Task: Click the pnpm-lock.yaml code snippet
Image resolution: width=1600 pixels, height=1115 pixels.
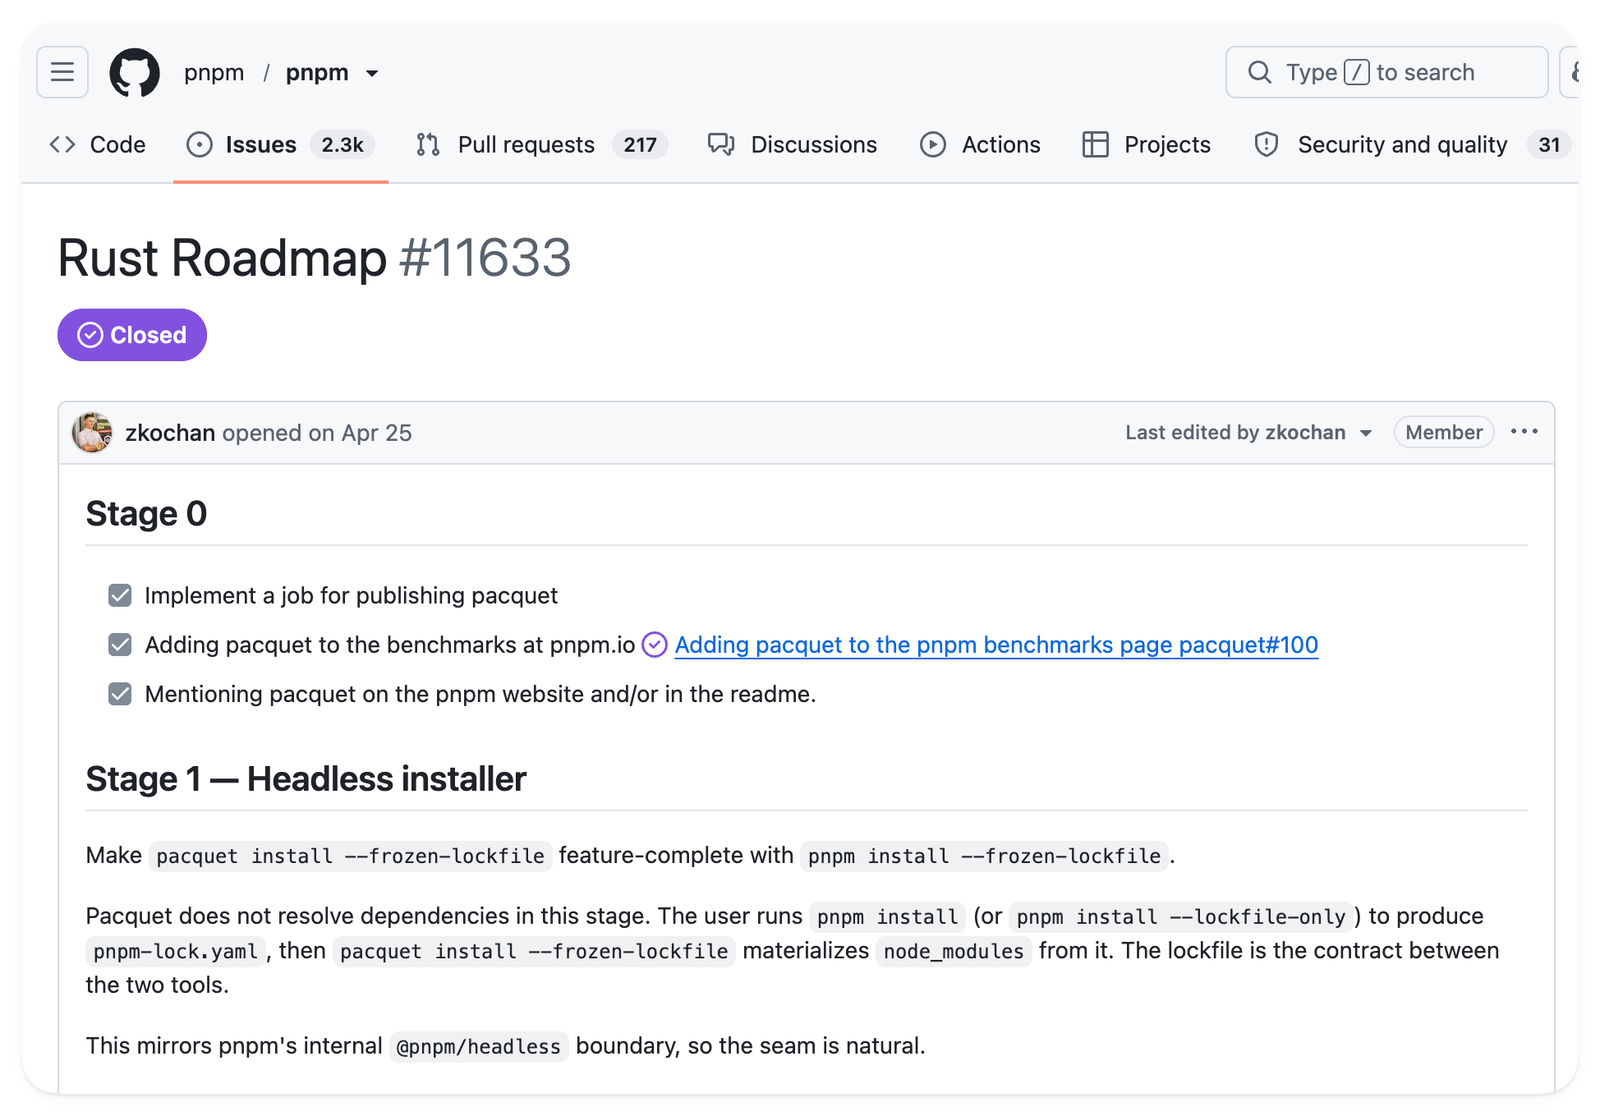Action: (176, 951)
